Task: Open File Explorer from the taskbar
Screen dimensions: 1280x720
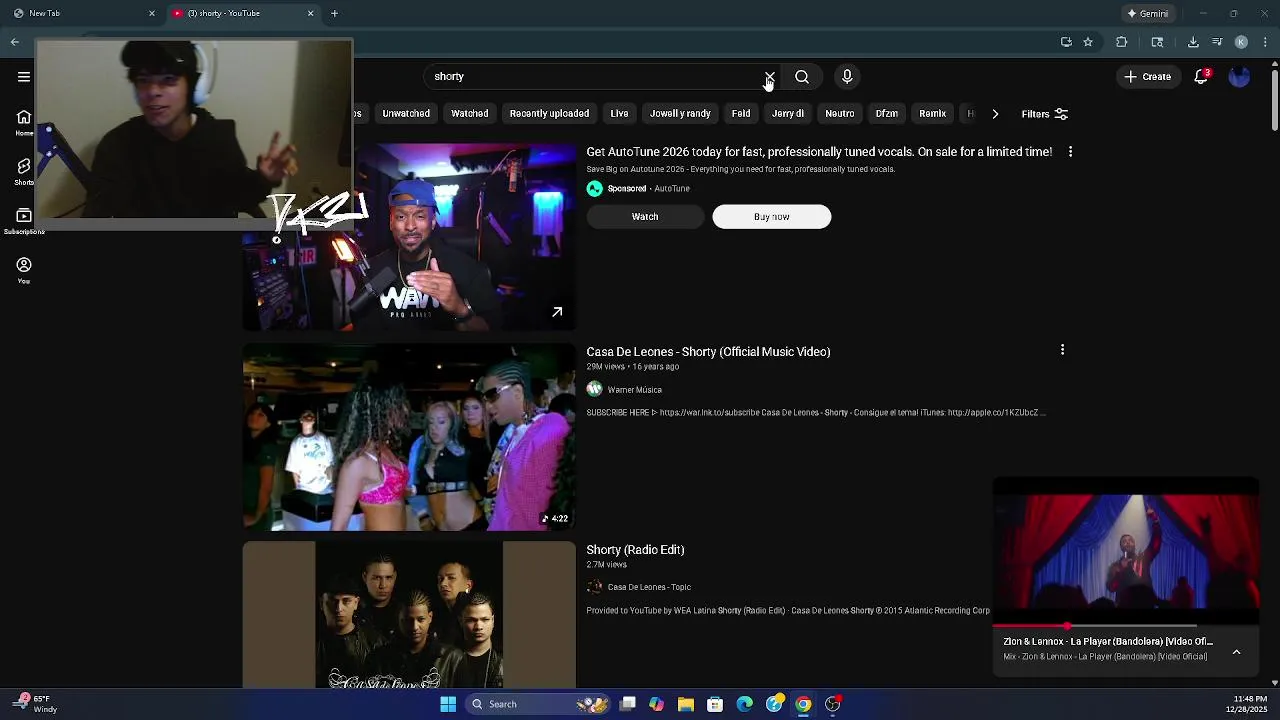Action: 686,704
